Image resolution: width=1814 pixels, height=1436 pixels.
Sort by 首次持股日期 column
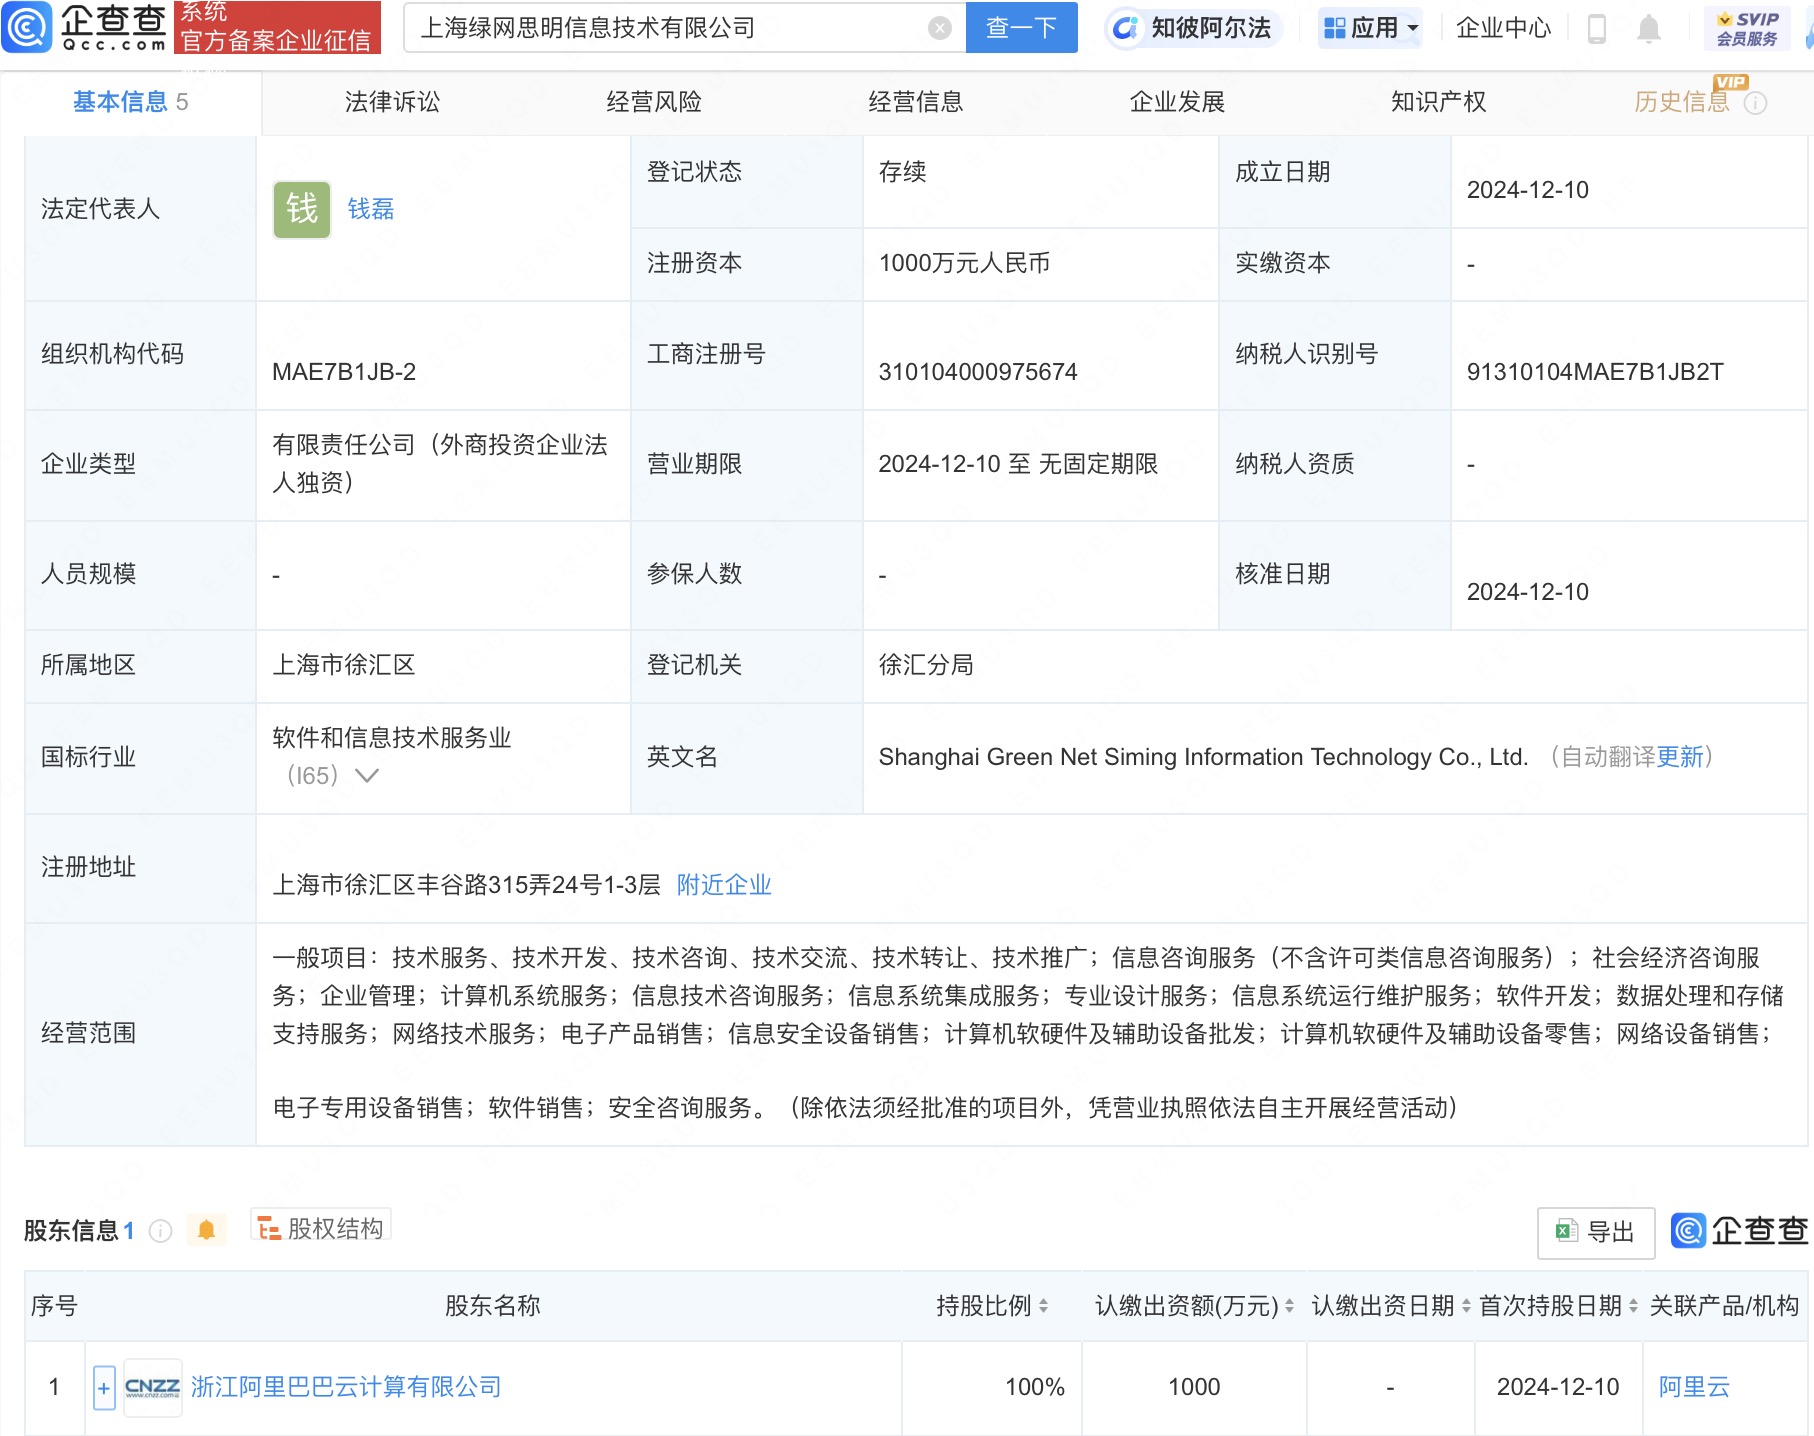pos(1632,1306)
